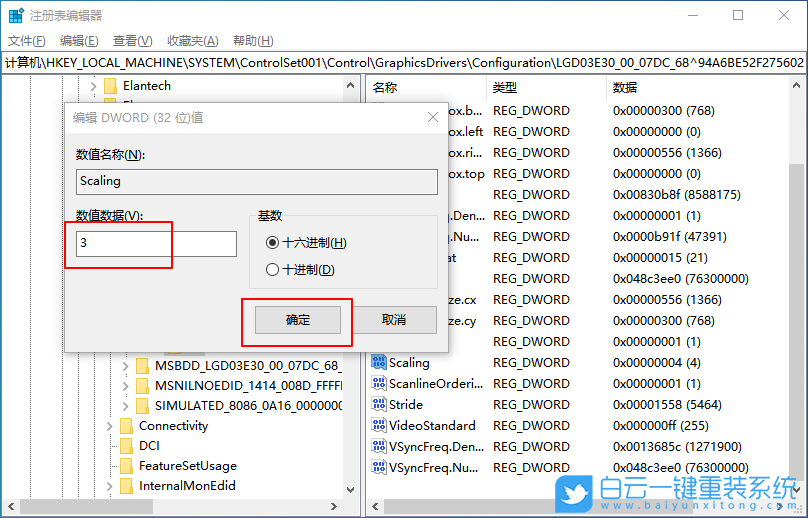Click the InternalMonEdid folder icon
The height and width of the screenshot is (518, 808).
pos(126,486)
